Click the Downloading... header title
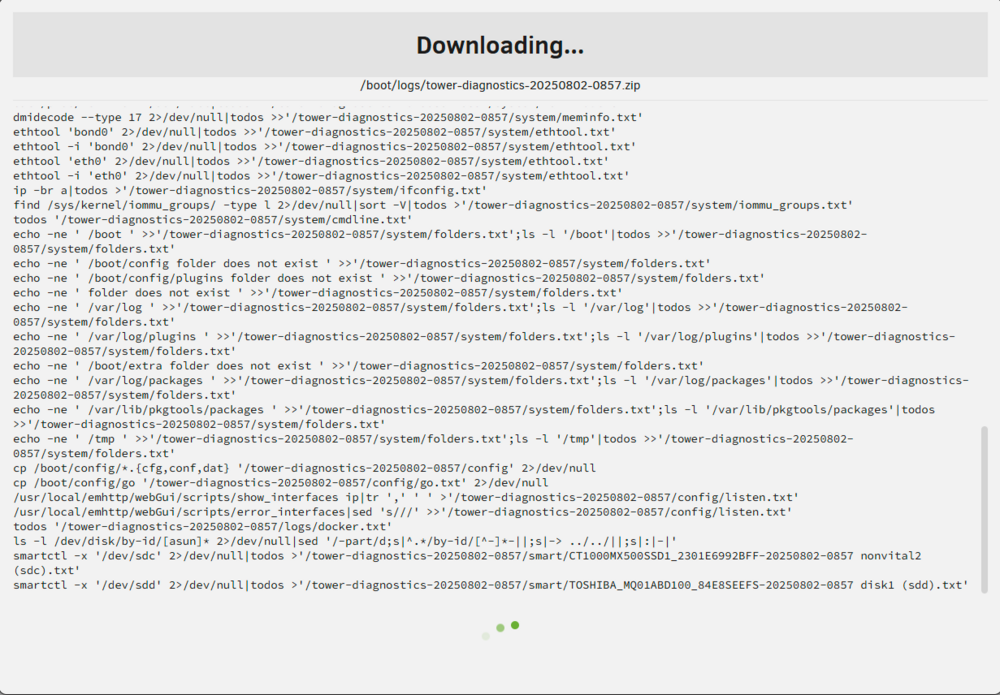 500,45
